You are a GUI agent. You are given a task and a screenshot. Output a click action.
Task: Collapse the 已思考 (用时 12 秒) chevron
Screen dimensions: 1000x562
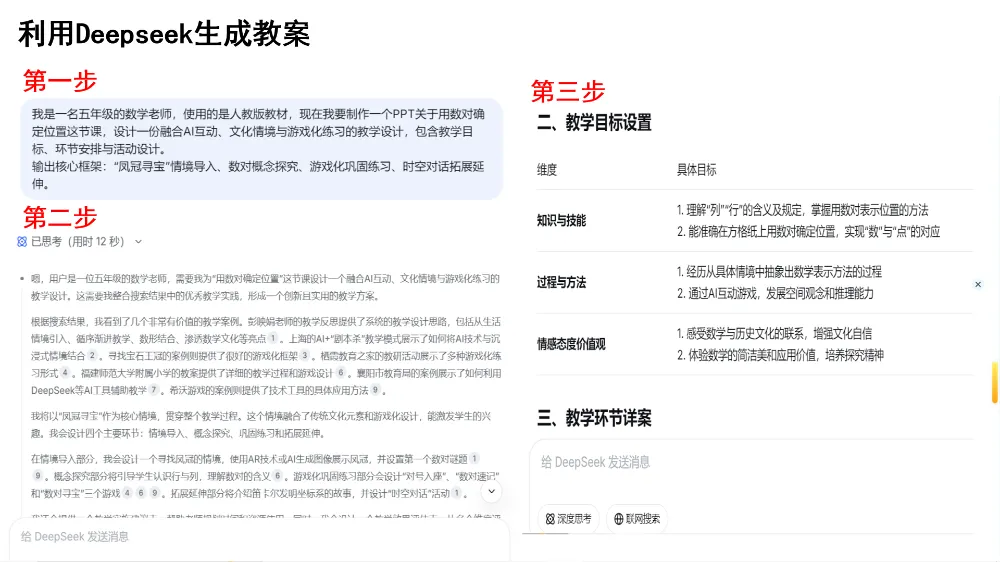[138, 242]
